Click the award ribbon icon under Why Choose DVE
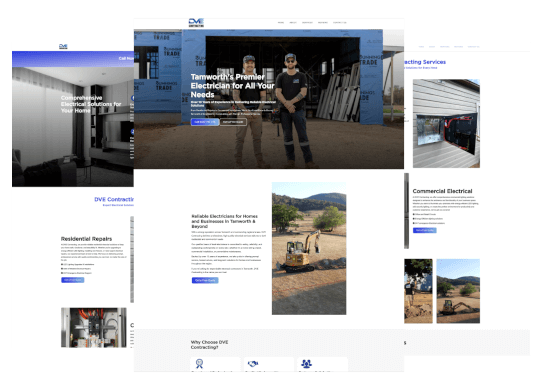 [x=199, y=363]
